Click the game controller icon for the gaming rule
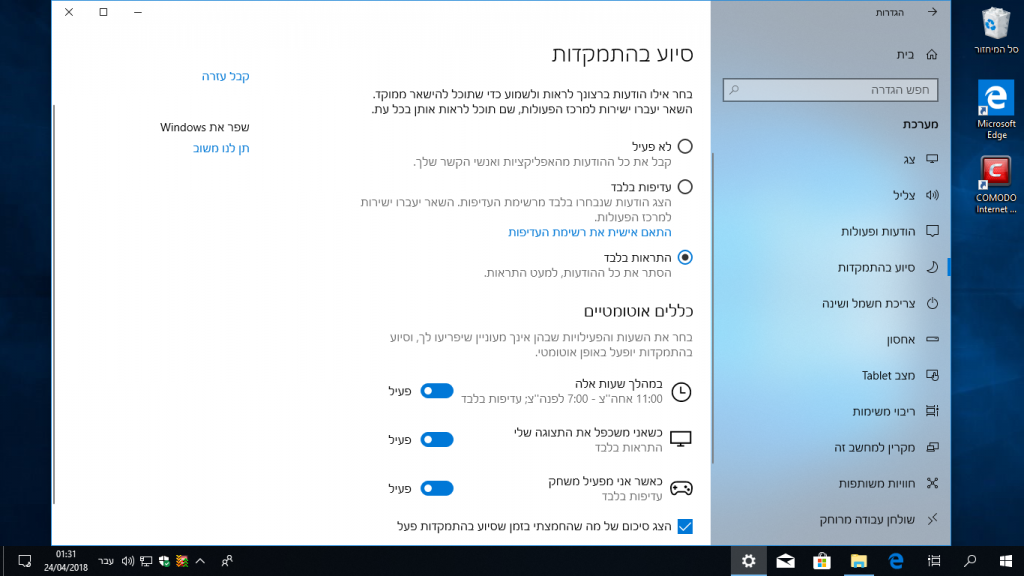 click(x=681, y=488)
